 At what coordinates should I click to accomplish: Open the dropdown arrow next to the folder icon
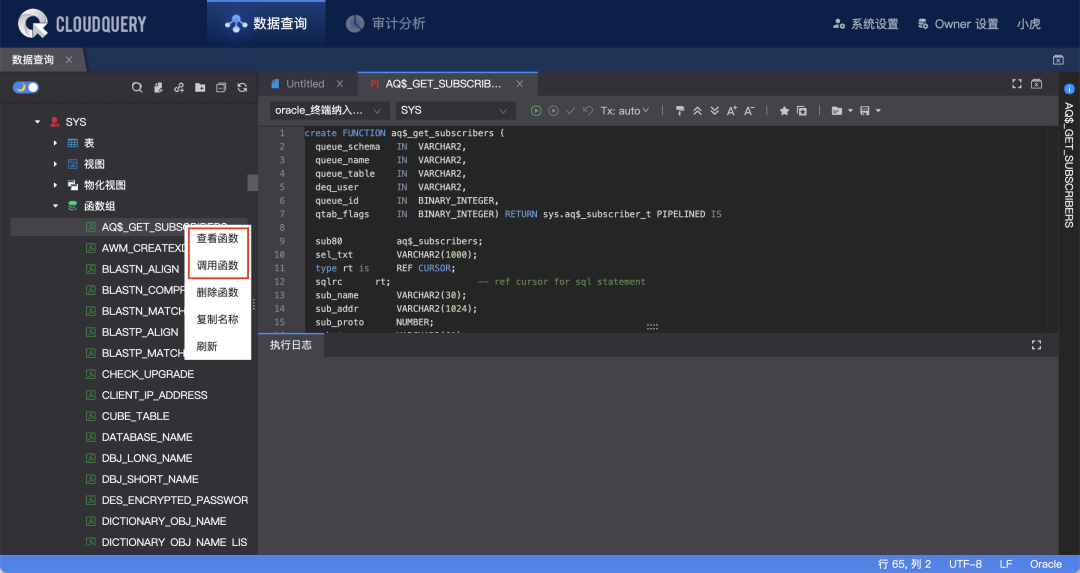point(850,111)
